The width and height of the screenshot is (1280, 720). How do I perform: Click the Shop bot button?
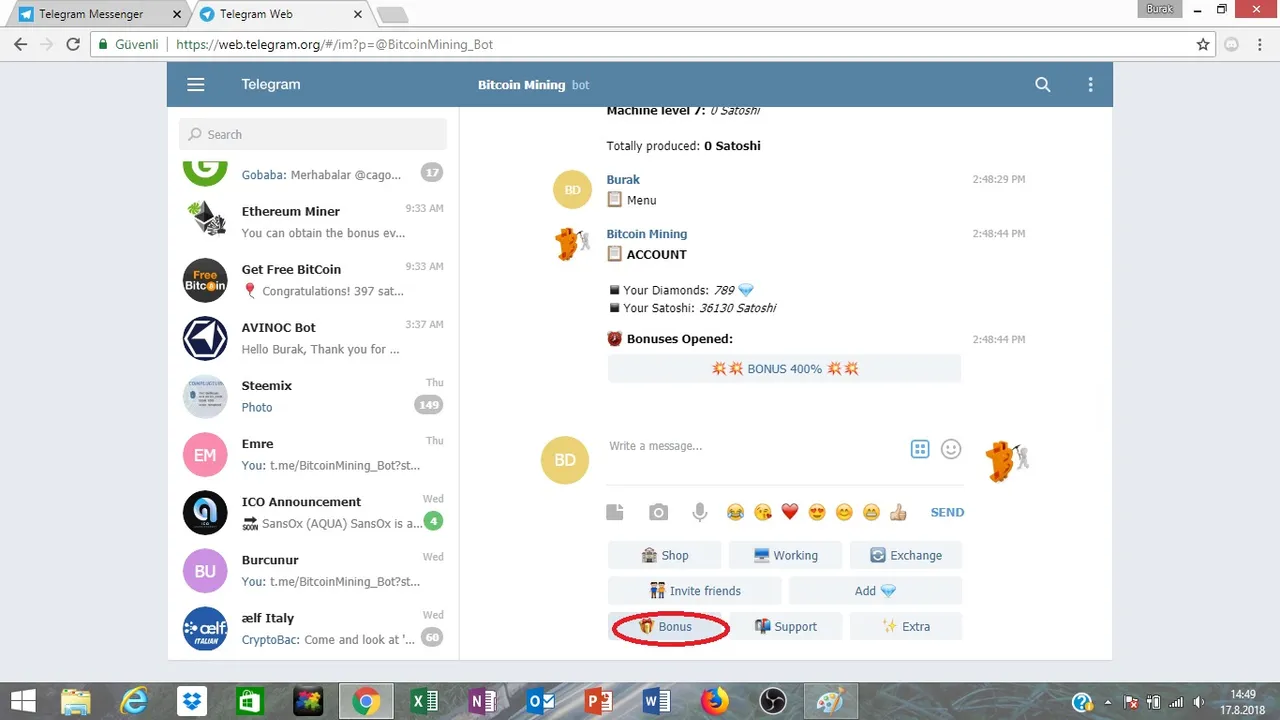664,555
